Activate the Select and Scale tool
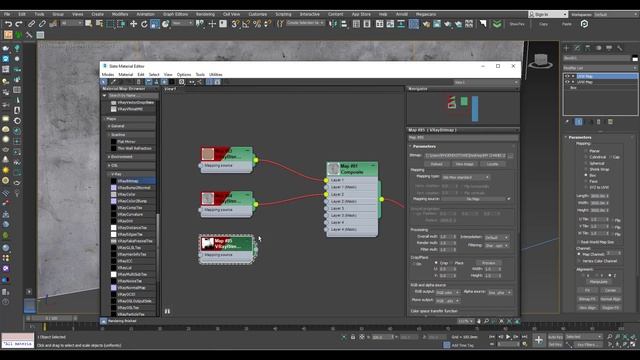640x360 pixels. pyautogui.click(x=155, y=24)
